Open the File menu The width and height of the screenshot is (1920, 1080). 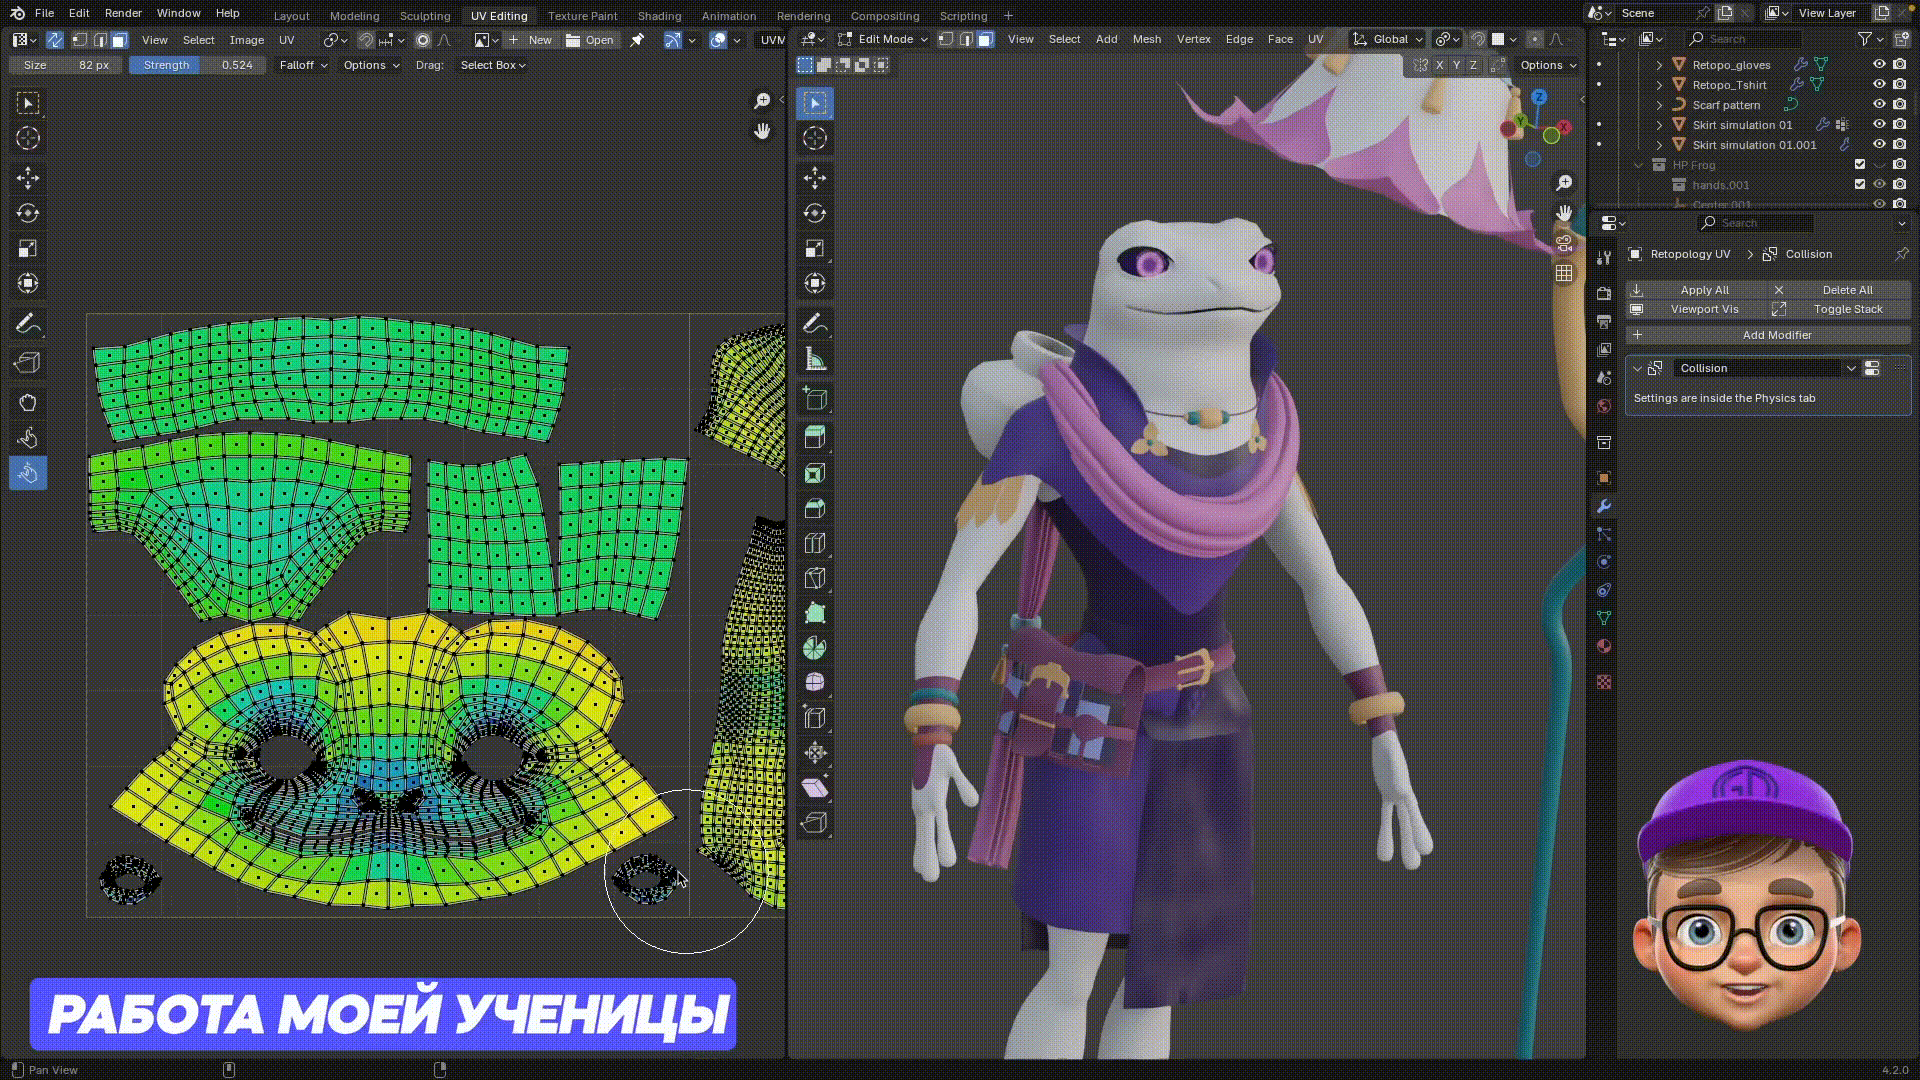coord(44,13)
